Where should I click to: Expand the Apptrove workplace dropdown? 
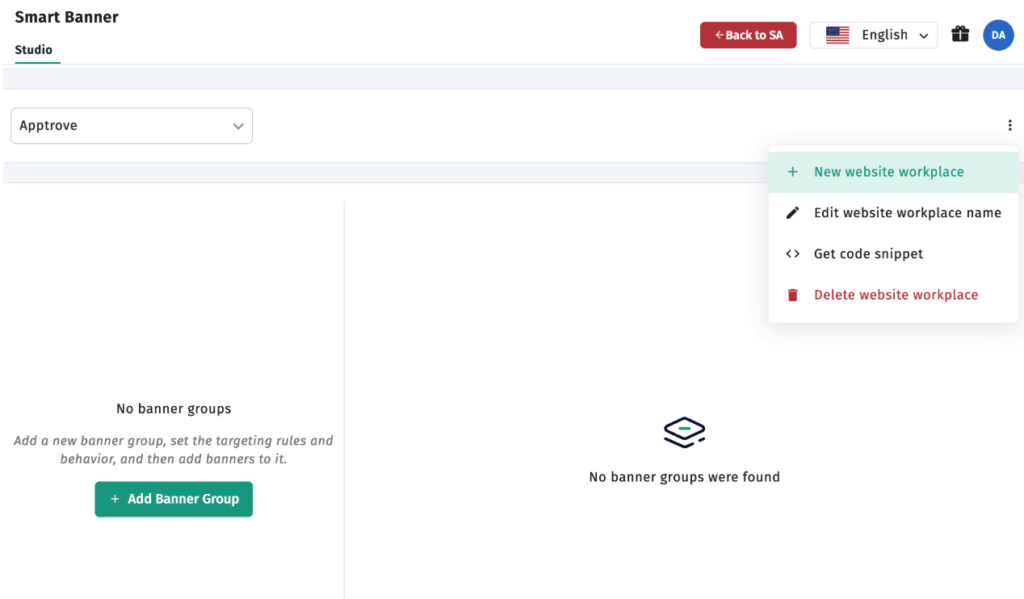coord(131,125)
